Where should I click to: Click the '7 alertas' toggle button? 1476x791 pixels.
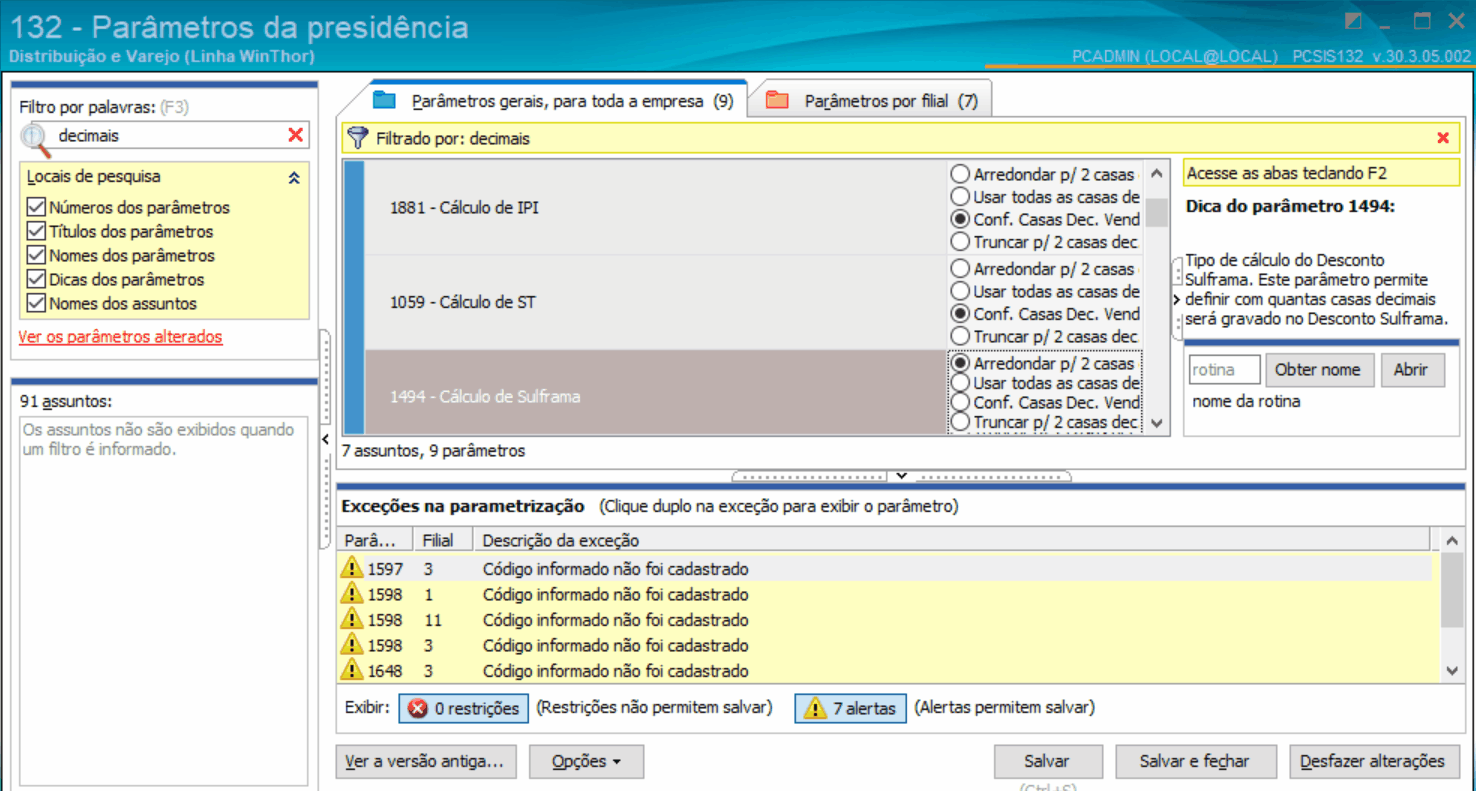click(x=851, y=708)
